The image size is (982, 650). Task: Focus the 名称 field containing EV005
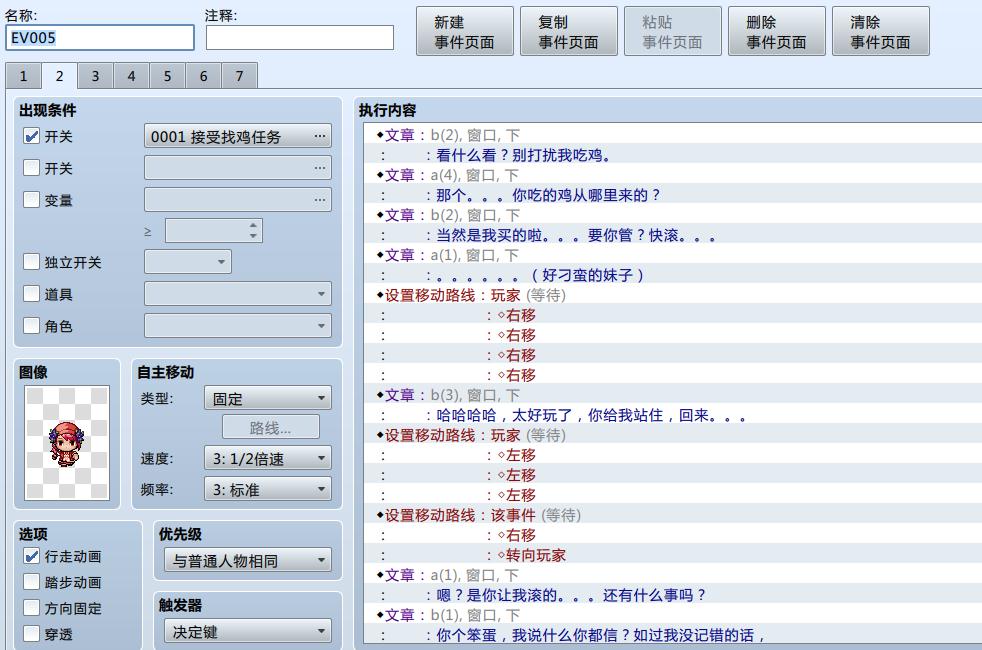click(100, 38)
